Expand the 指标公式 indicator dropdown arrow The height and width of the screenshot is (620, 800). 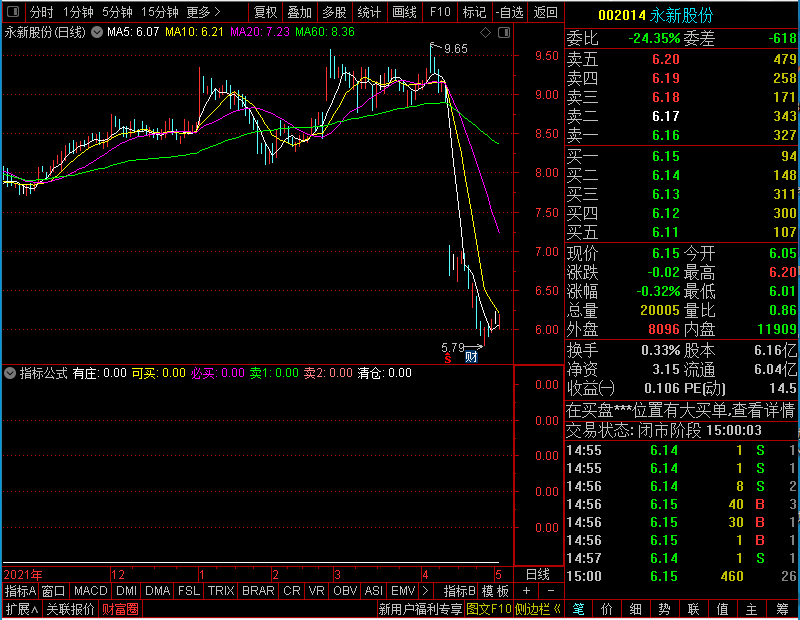[x=10, y=373]
